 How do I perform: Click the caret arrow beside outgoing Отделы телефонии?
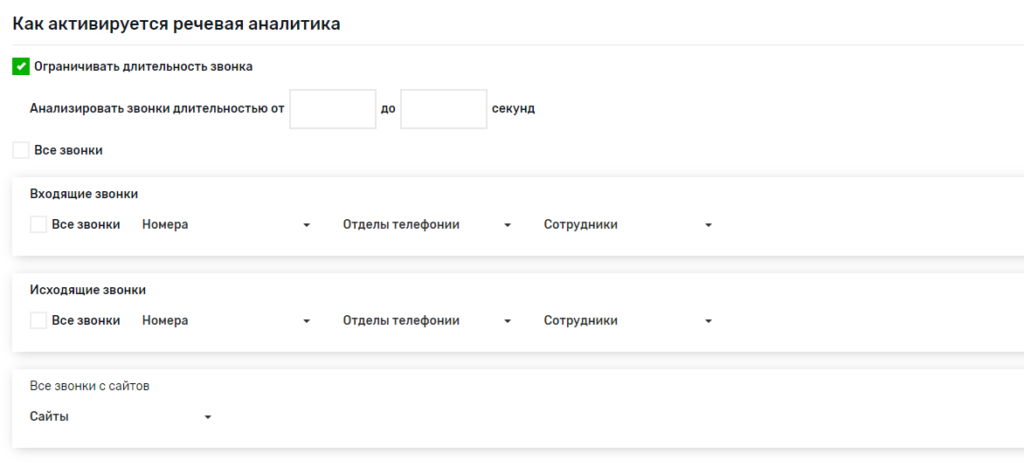click(508, 322)
